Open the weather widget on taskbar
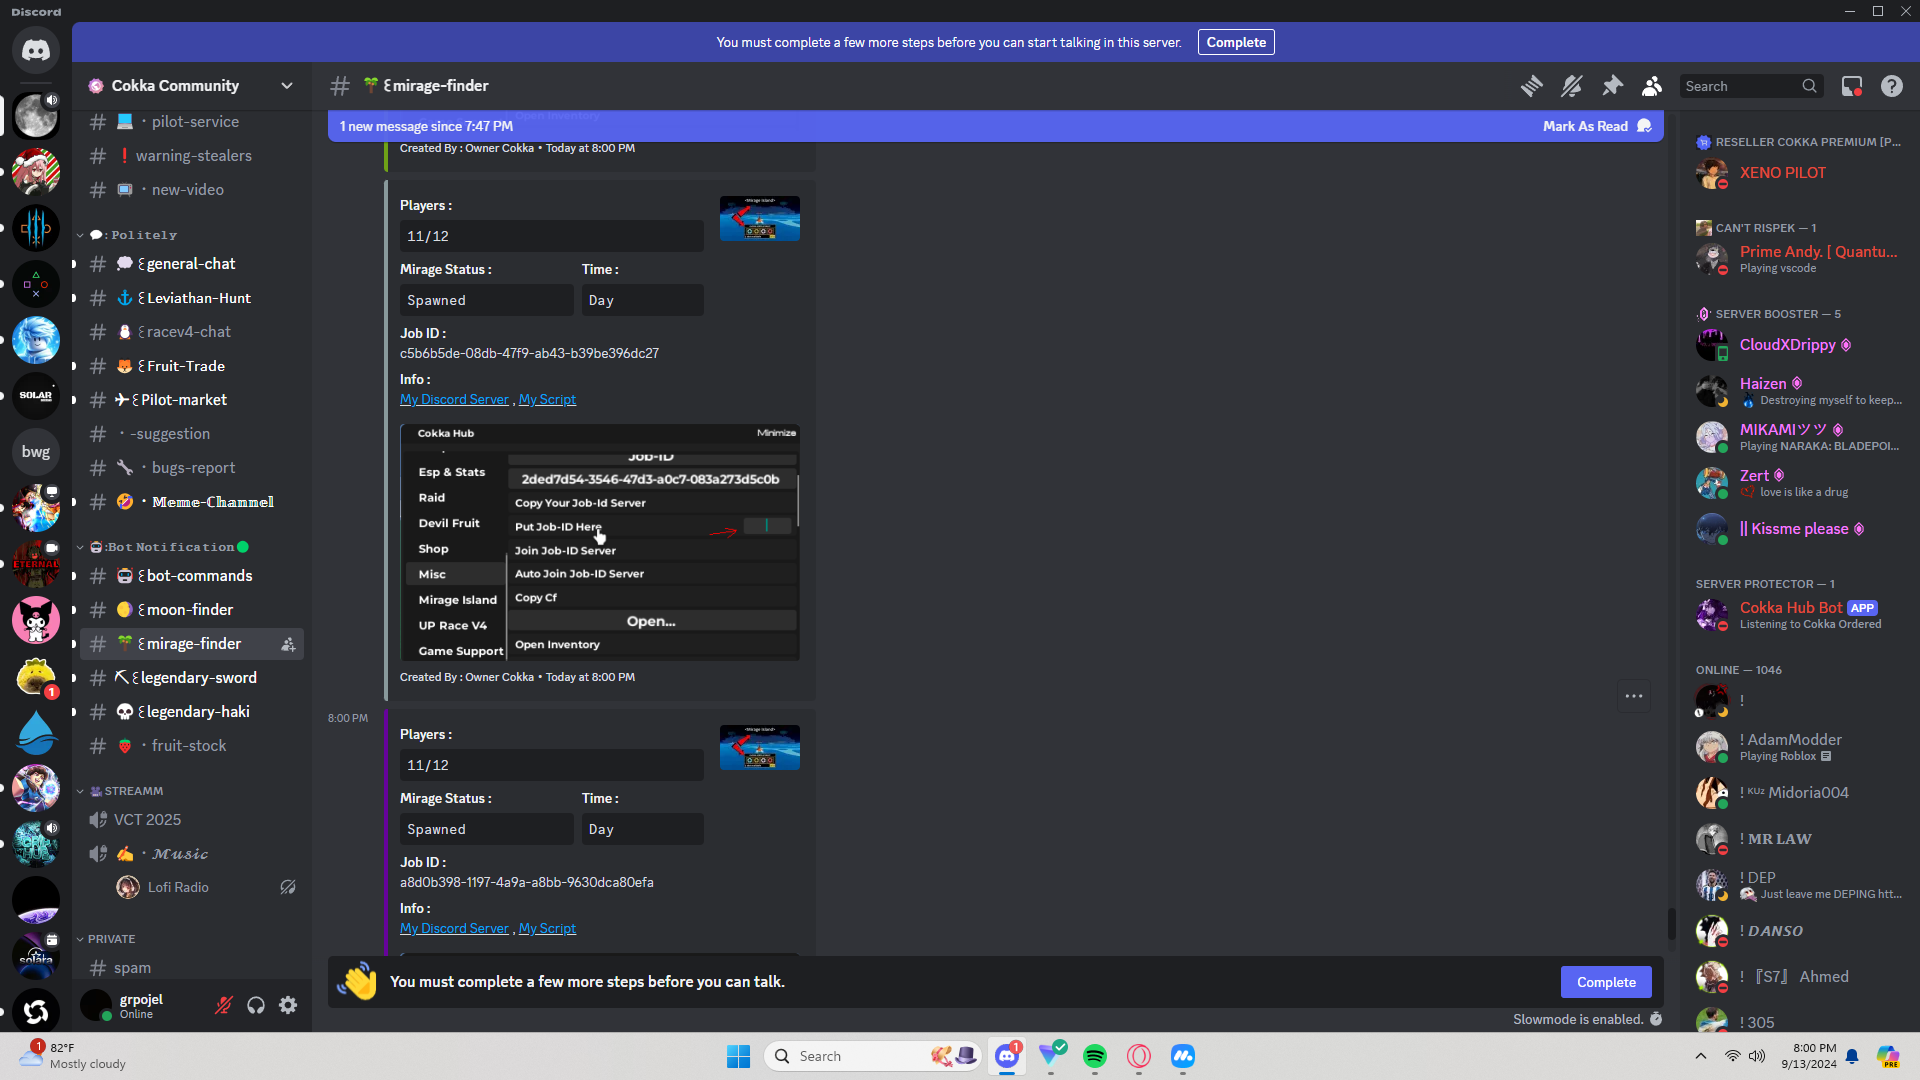1920x1080 pixels. tap(73, 1056)
